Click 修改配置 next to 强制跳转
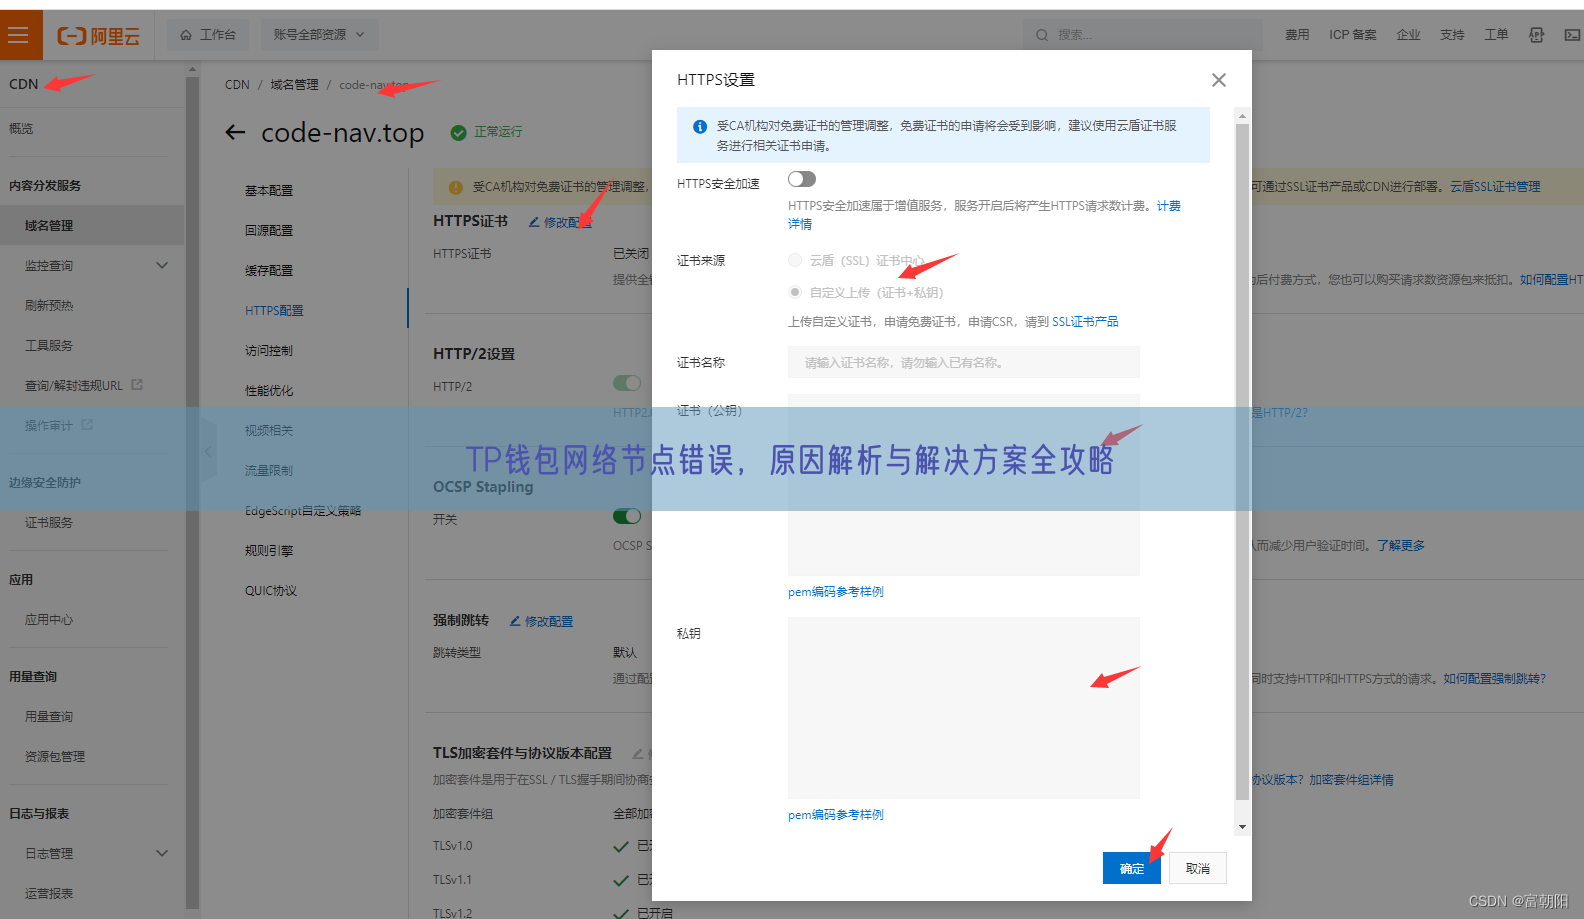Image resolution: width=1584 pixels, height=919 pixels. point(541,621)
